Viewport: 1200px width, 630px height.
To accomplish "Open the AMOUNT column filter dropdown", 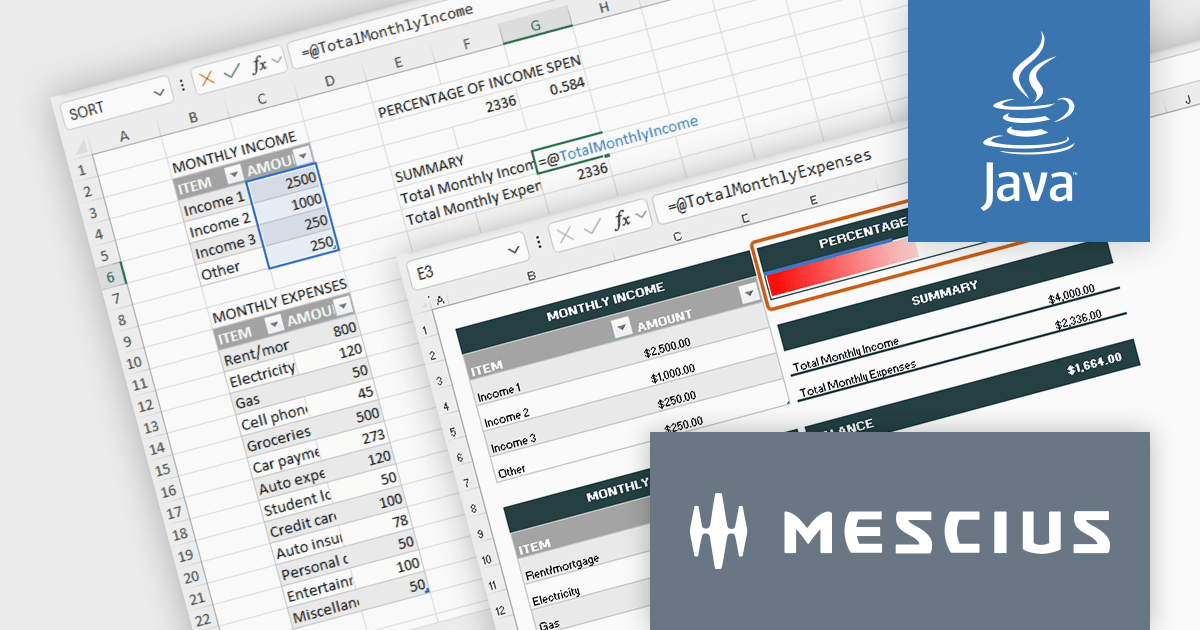I will [302, 157].
